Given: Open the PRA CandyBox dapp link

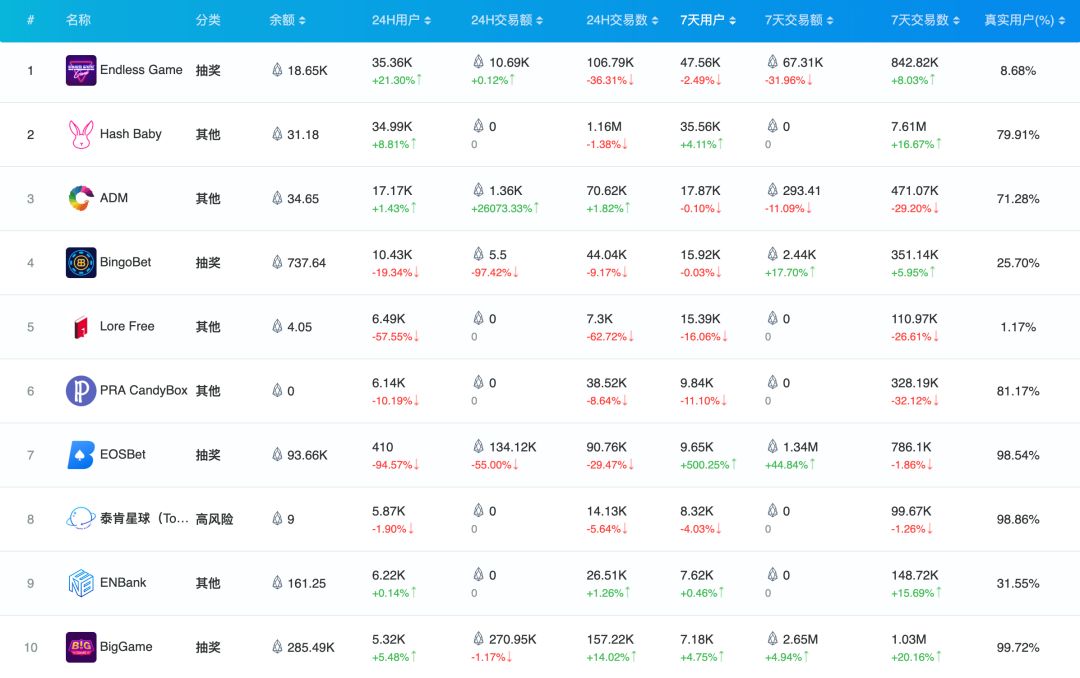Looking at the screenshot, I should 144,390.
